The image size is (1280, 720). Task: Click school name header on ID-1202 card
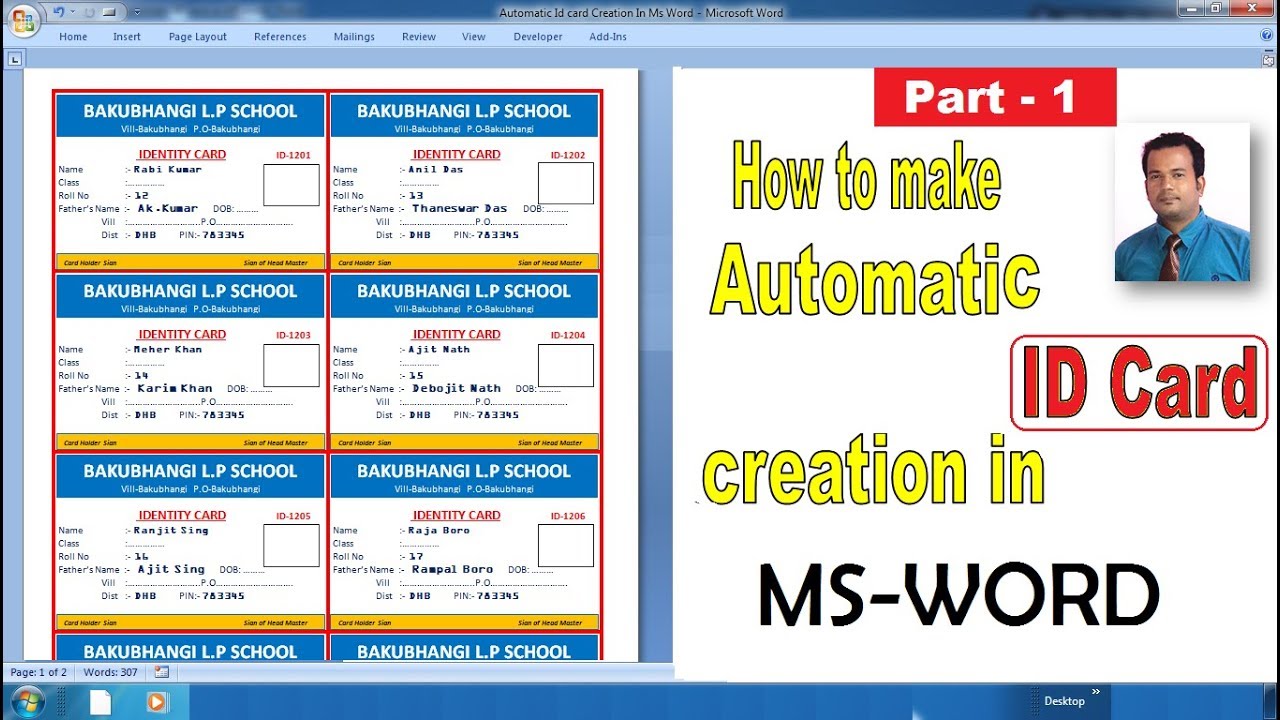[464, 111]
